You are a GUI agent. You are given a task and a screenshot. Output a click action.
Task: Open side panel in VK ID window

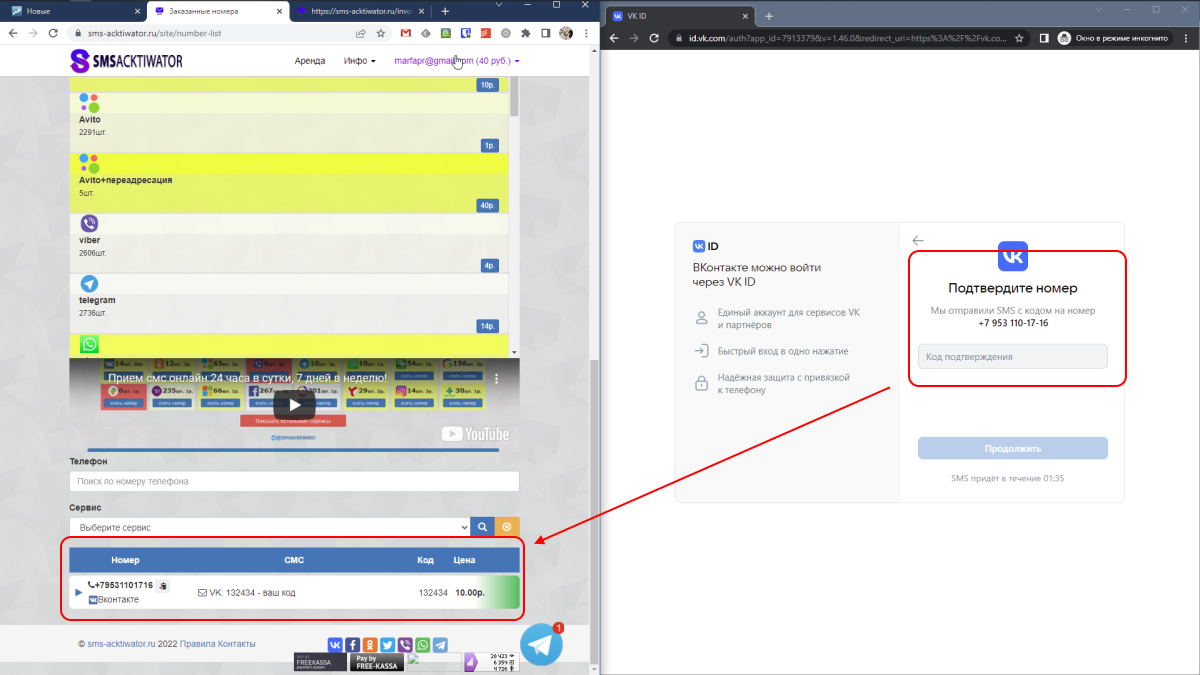click(1043, 39)
